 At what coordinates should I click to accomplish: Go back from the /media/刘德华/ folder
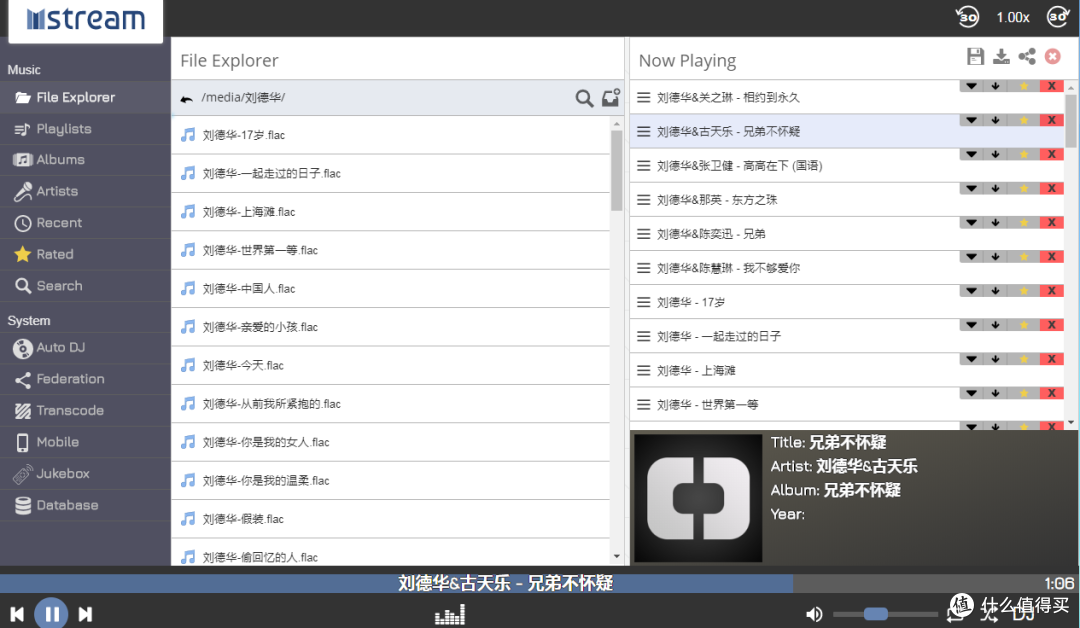point(186,98)
